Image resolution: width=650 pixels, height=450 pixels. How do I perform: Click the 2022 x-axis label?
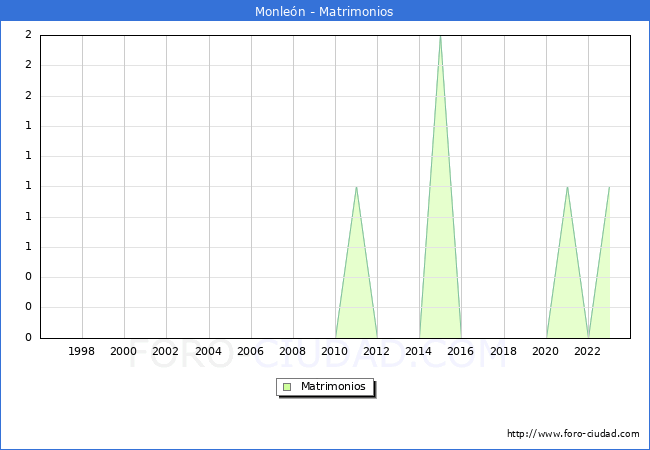coord(587,351)
